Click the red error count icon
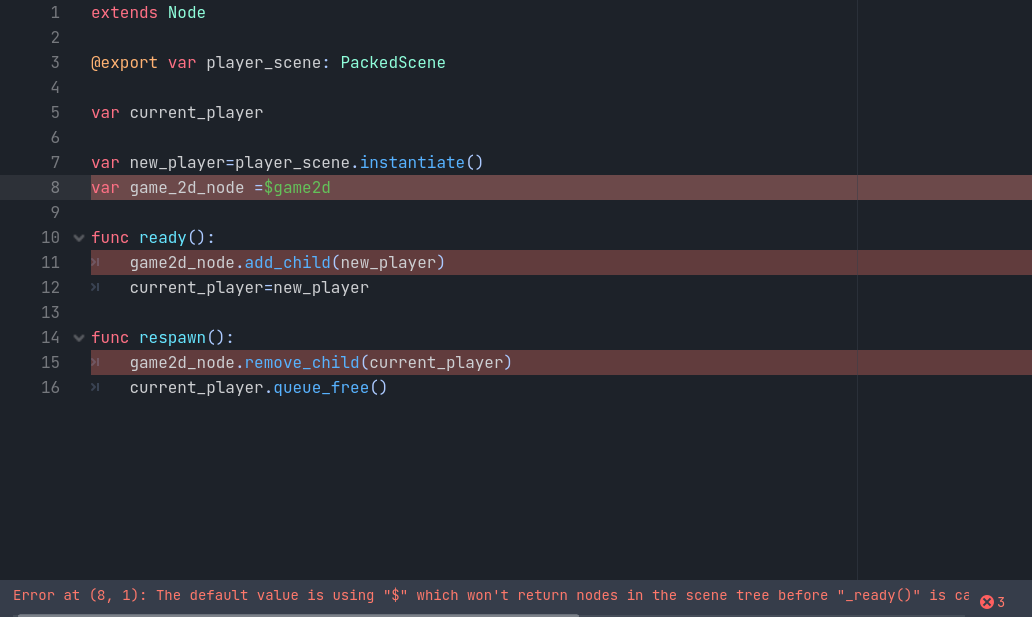This screenshot has height=617, width=1032. tap(987, 601)
